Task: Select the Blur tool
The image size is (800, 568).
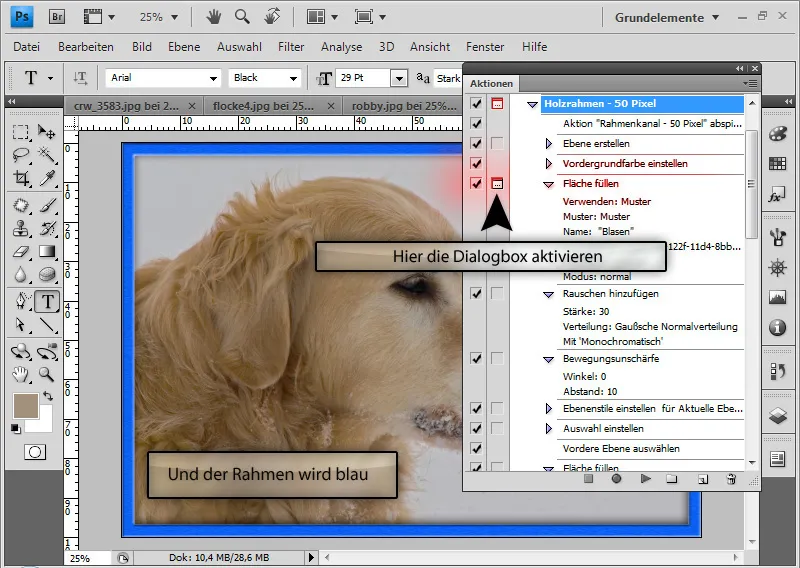Action: coord(20,275)
